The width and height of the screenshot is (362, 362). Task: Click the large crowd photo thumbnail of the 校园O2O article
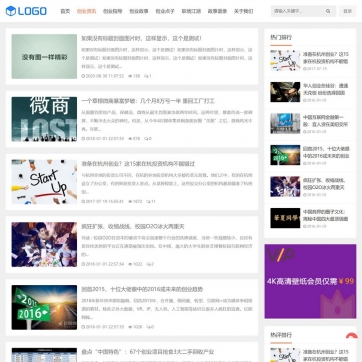[44, 244]
